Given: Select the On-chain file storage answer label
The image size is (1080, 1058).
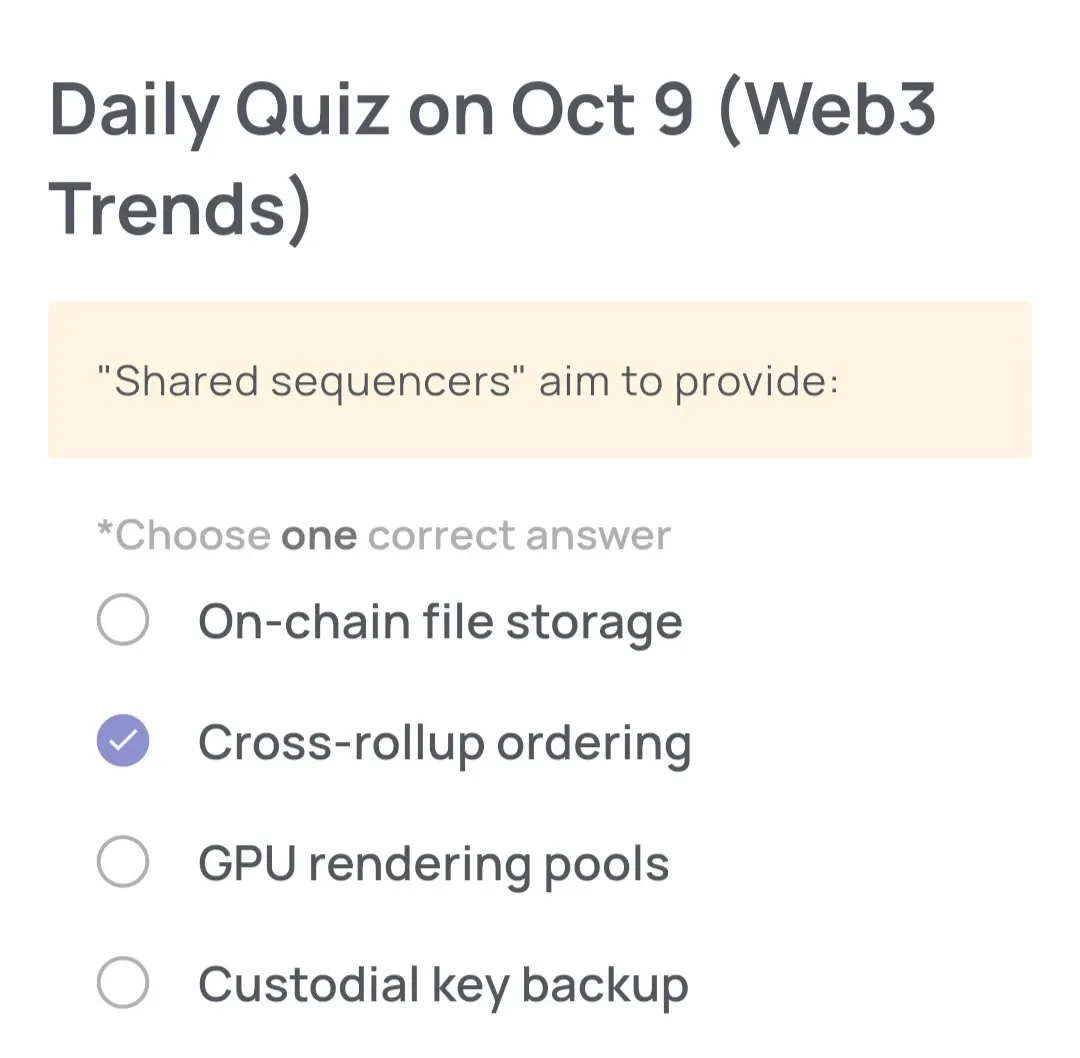Looking at the screenshot, I should point(440,620).
